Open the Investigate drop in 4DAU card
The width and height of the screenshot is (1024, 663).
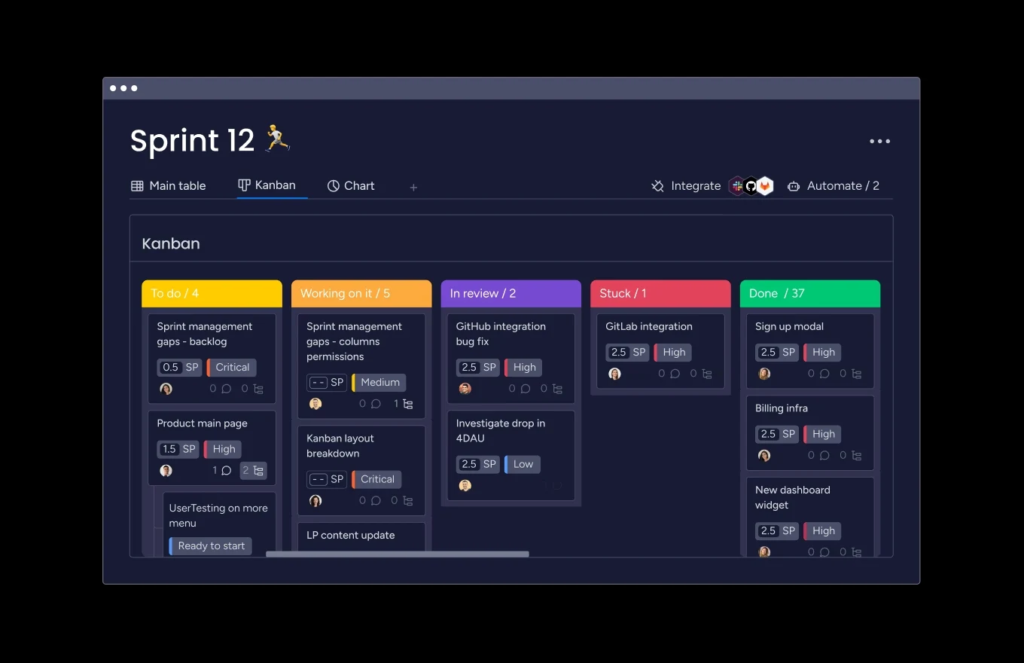coord(511,455)
